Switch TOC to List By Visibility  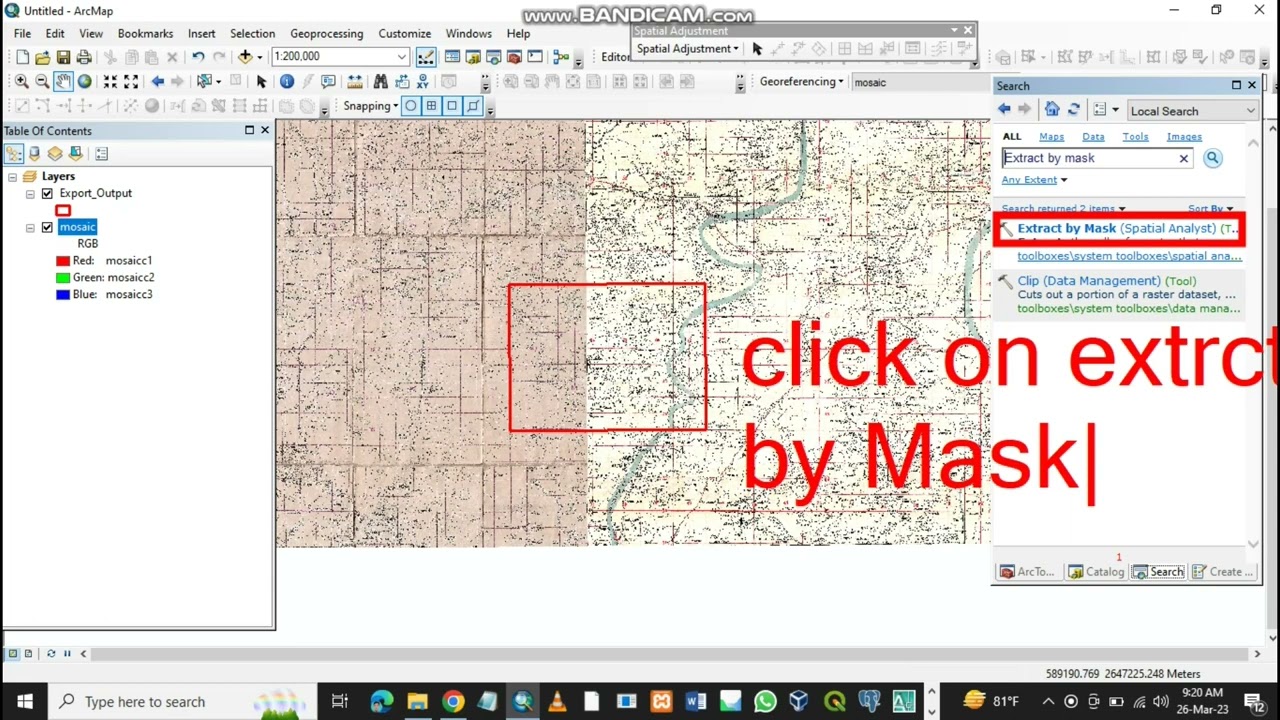coord(55,153)
